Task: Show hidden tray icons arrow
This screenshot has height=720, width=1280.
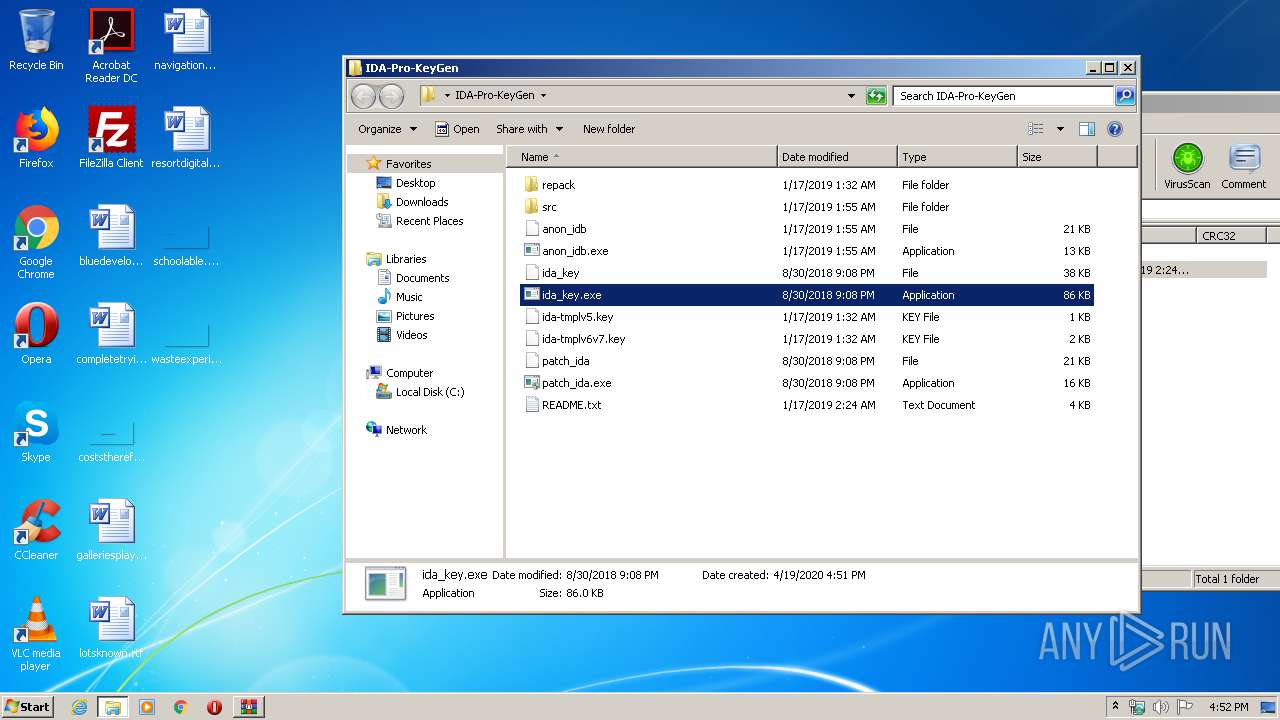Action: pos(1115,706)
